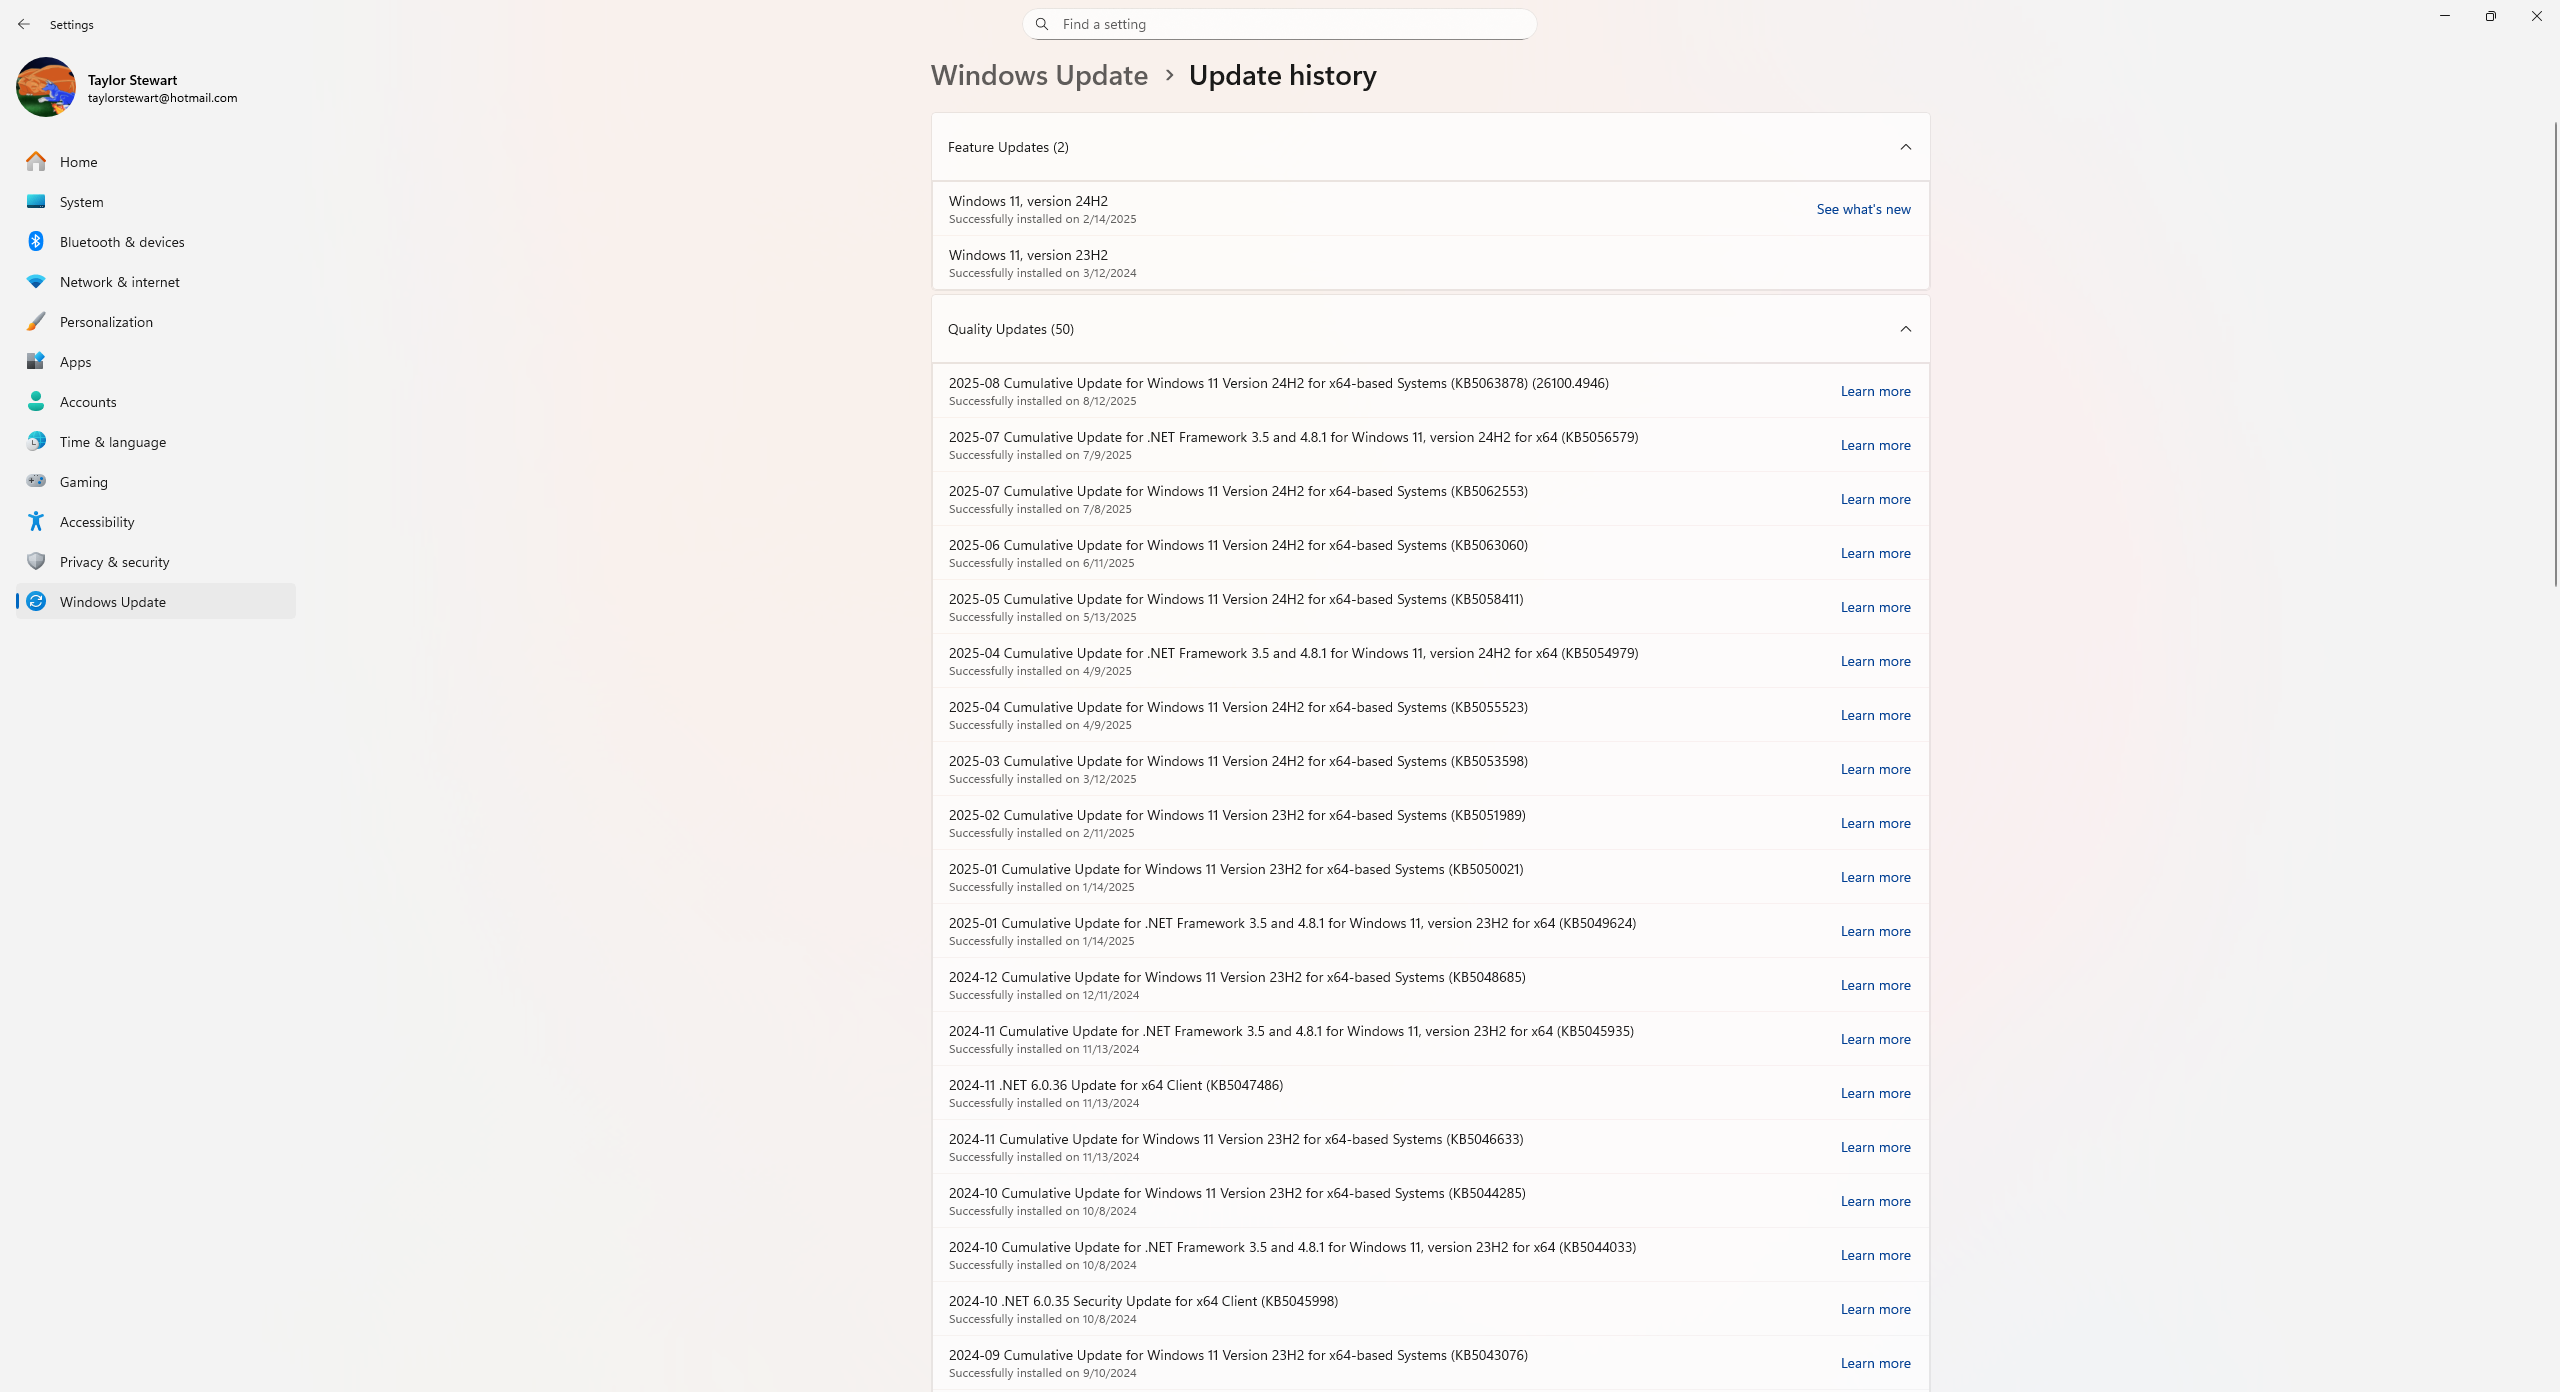Click the breadcrumb chevron separator
The image size is (2560, 1392).
(x=1168, y=75)
